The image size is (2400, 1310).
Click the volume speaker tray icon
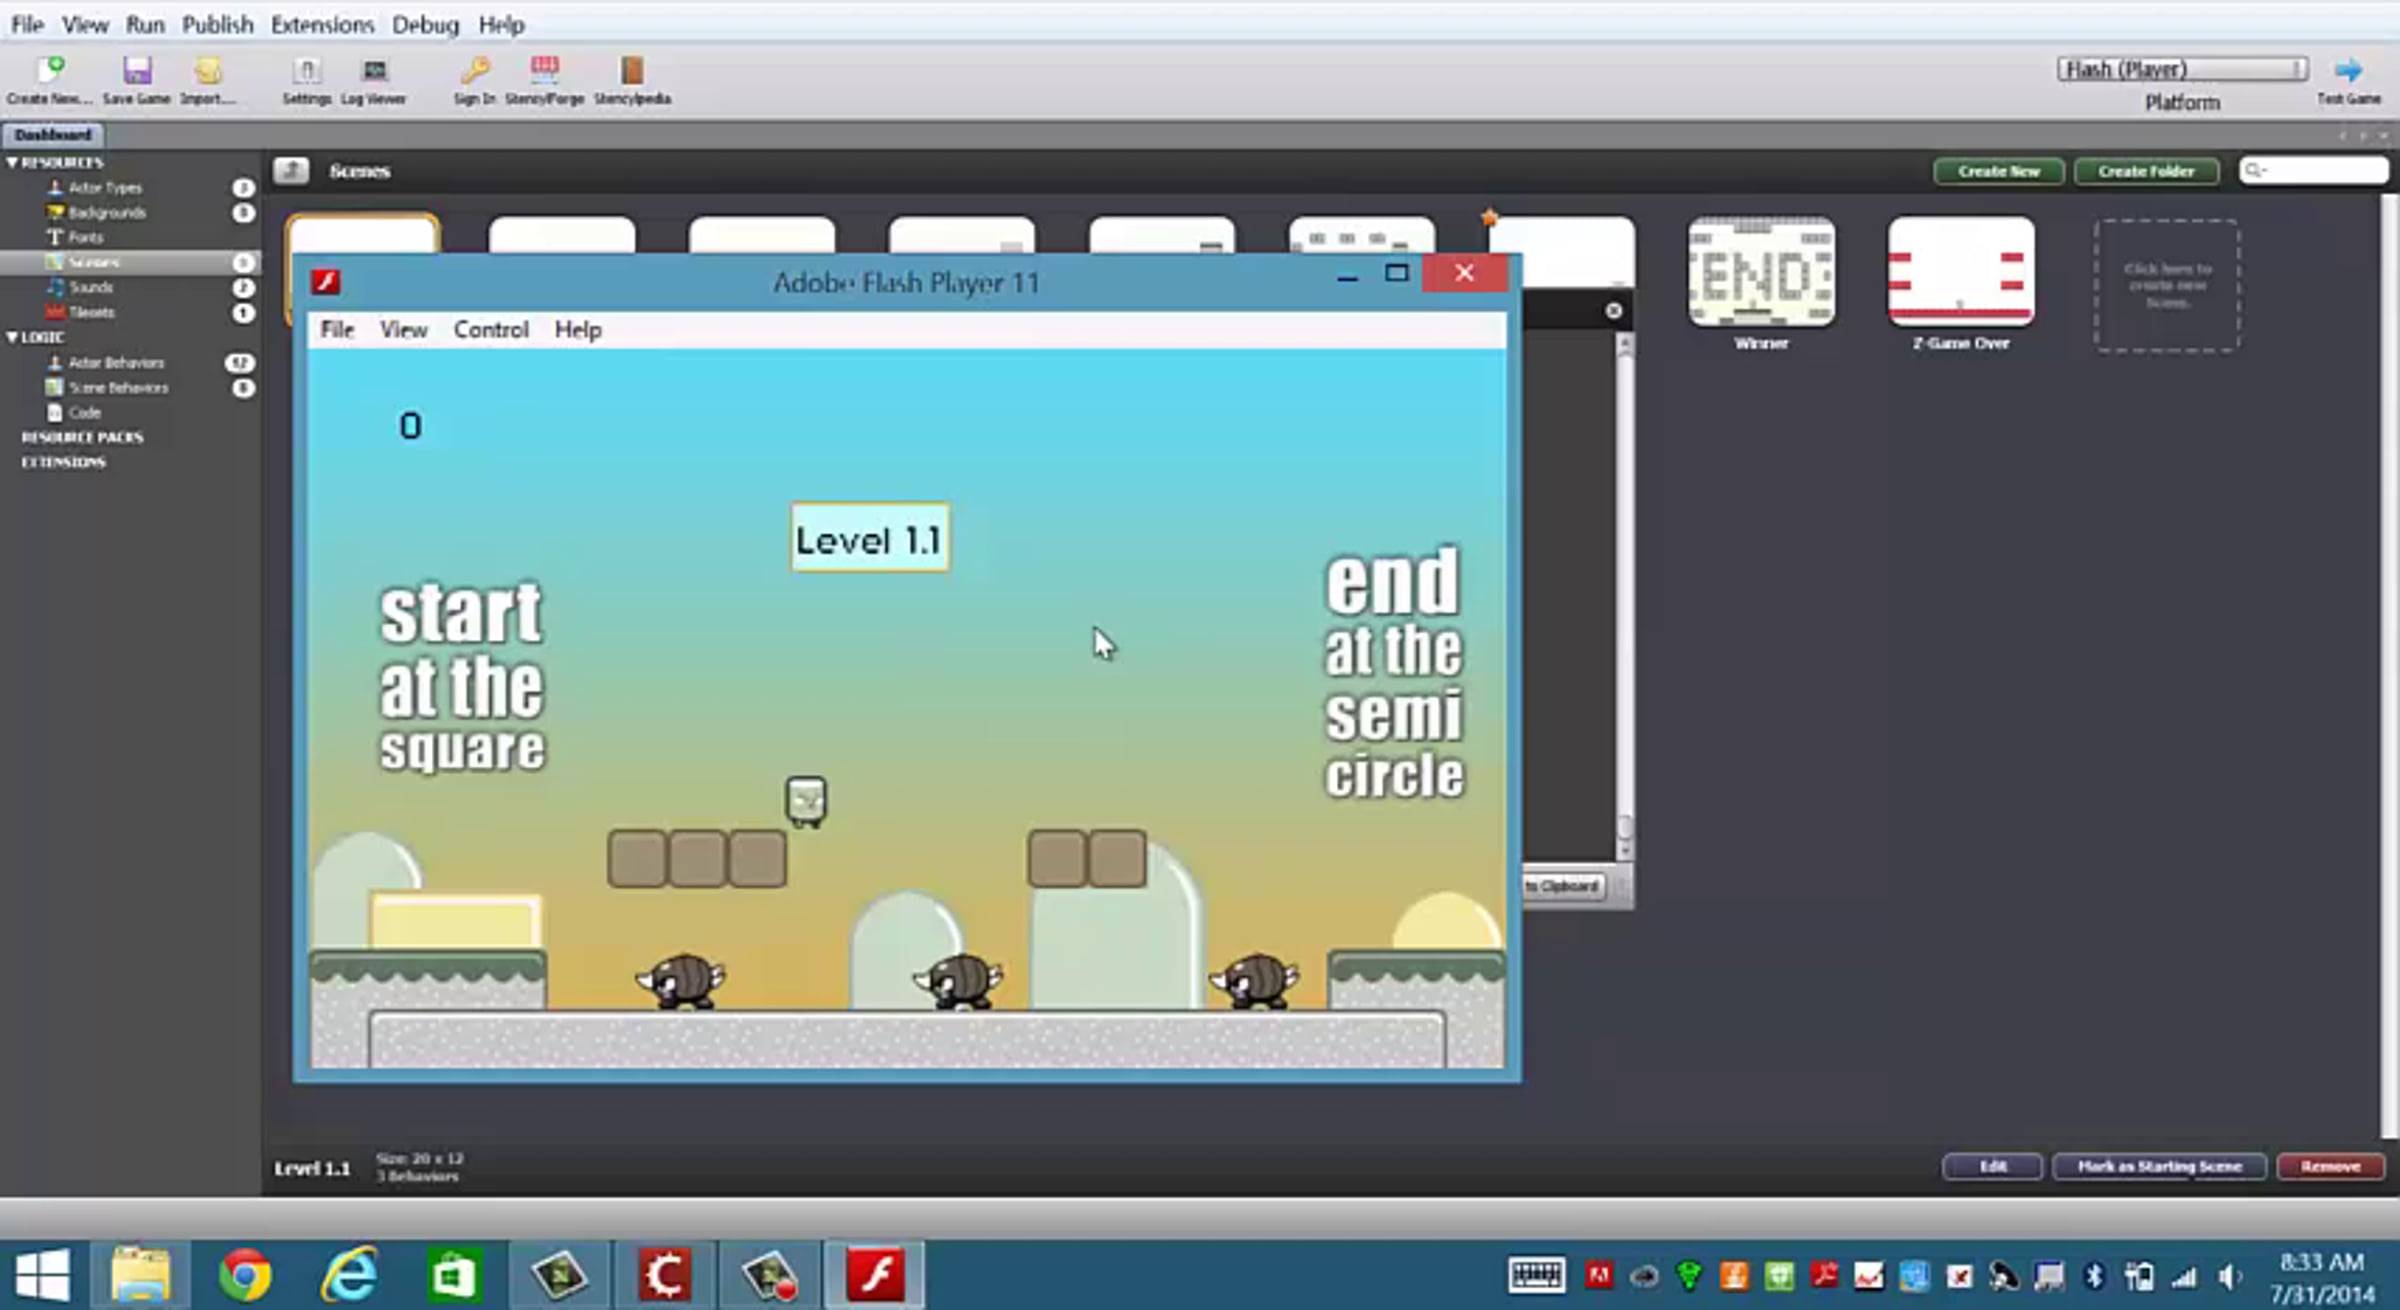(x=2230, y=1276)
